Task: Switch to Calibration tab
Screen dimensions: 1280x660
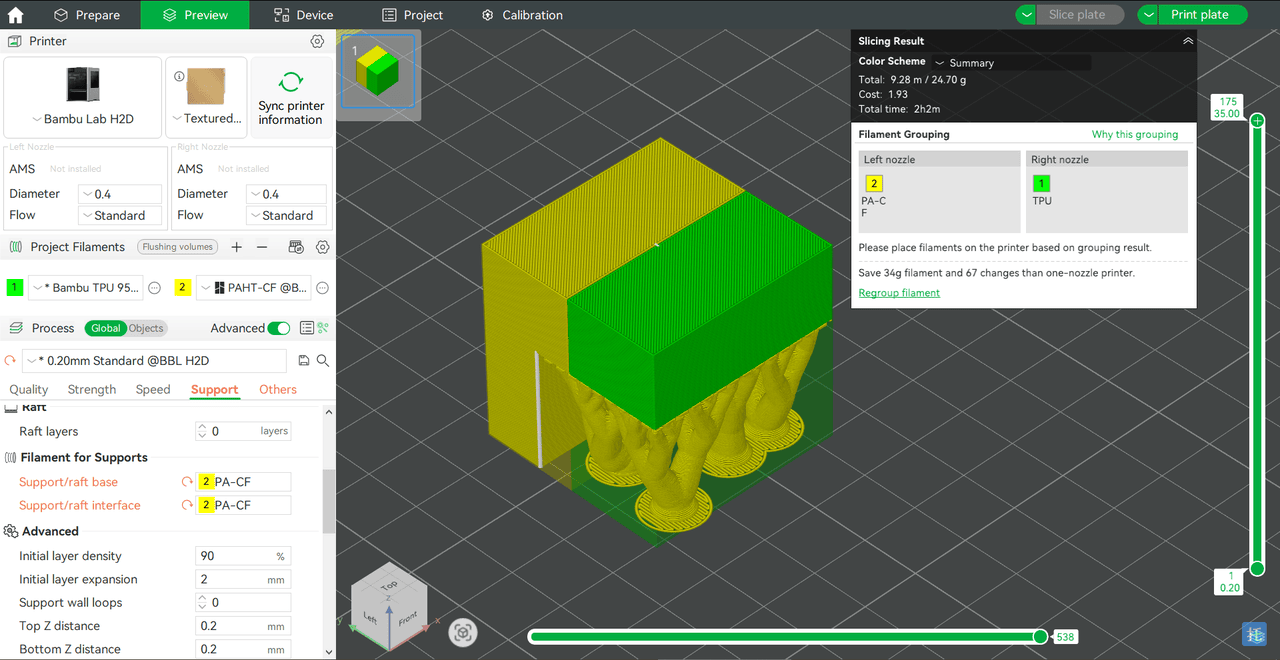Action: coord(522,15)
